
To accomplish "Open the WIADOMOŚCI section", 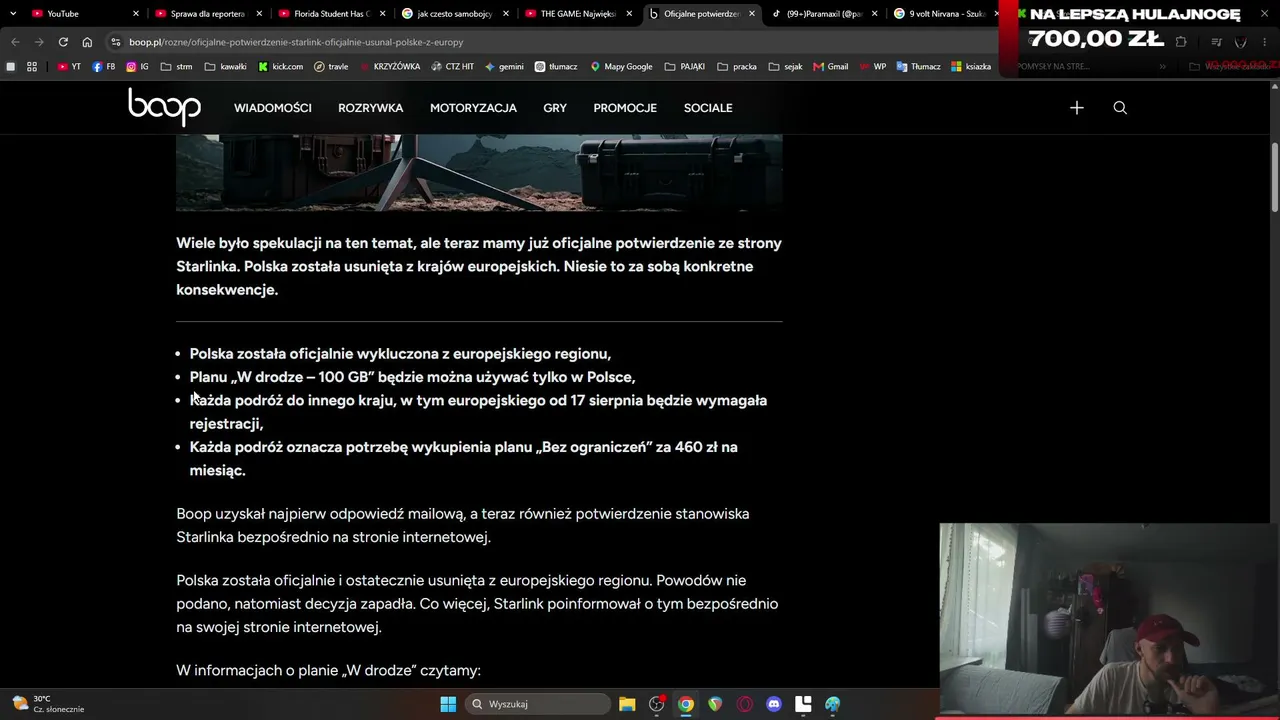I will click(273, 108).
